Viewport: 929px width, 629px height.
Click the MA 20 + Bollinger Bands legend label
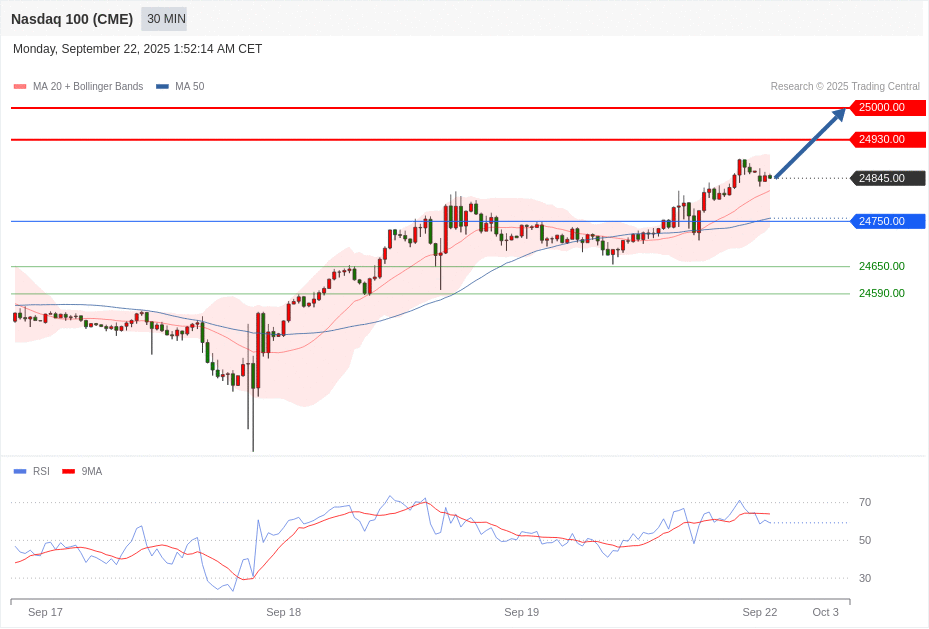(88, 86)
